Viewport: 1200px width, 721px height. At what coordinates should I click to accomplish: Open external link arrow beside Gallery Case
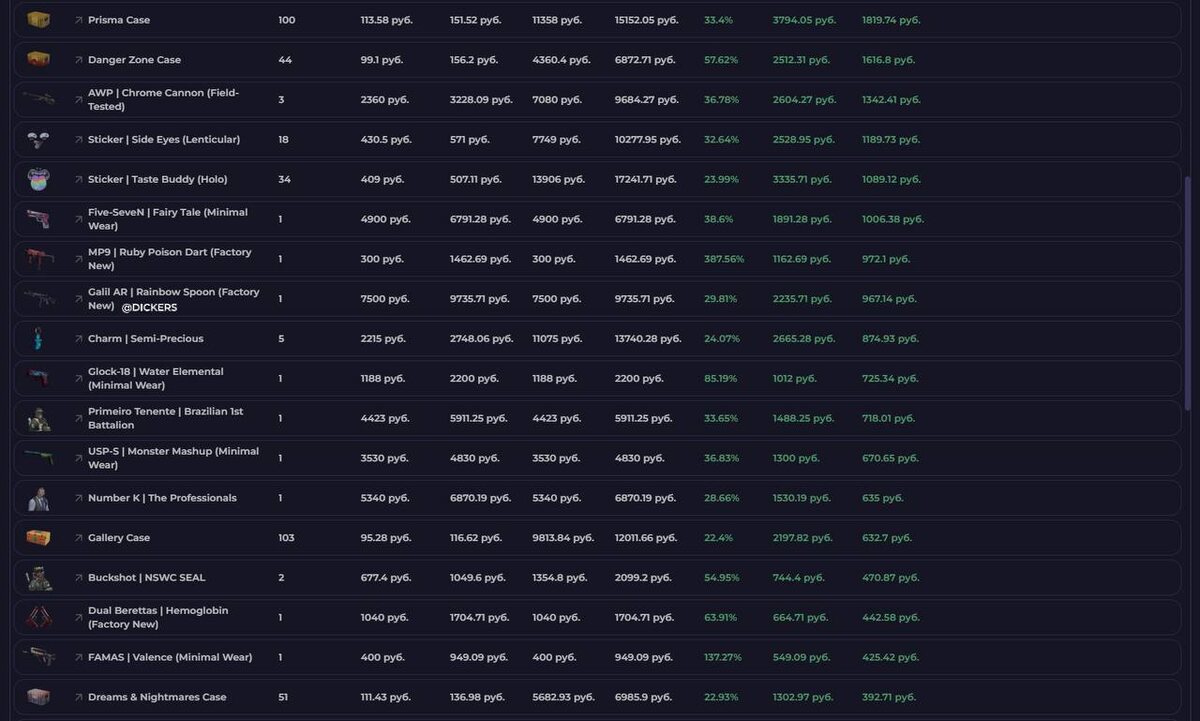(x=79, y=538)
